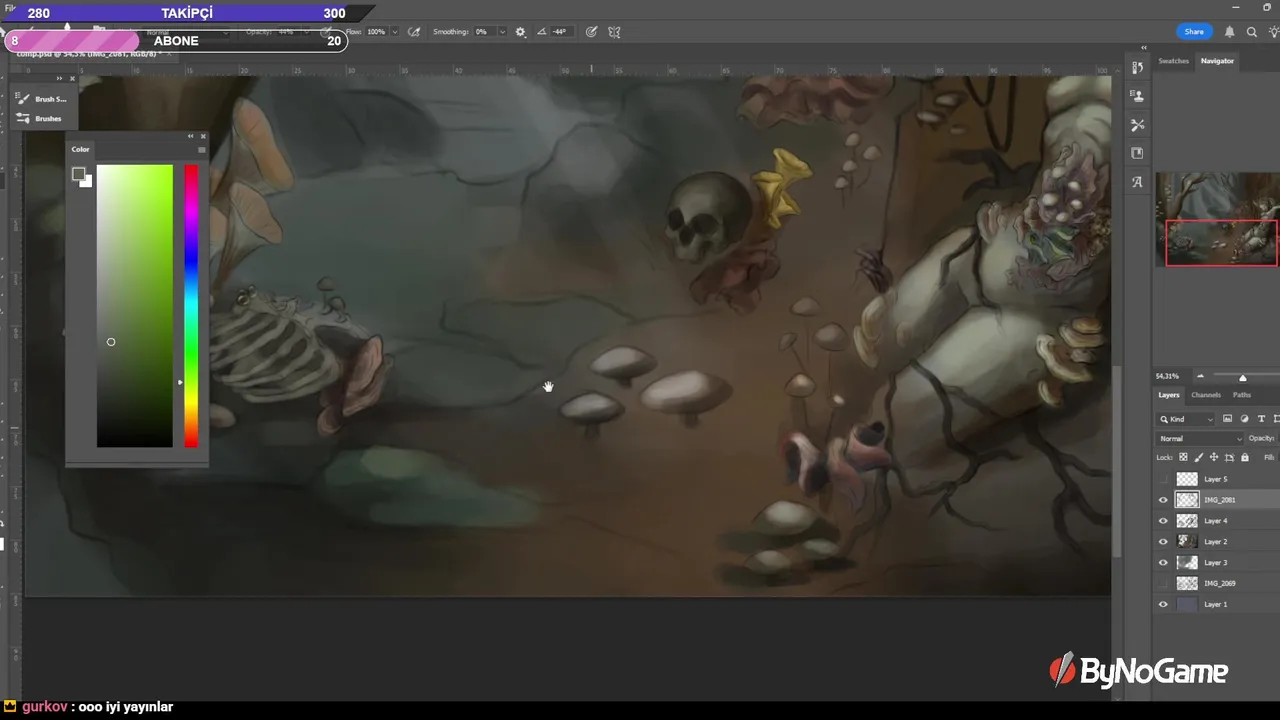
Task: Select the Navigator tab
Action: (x=1217, y=61)
